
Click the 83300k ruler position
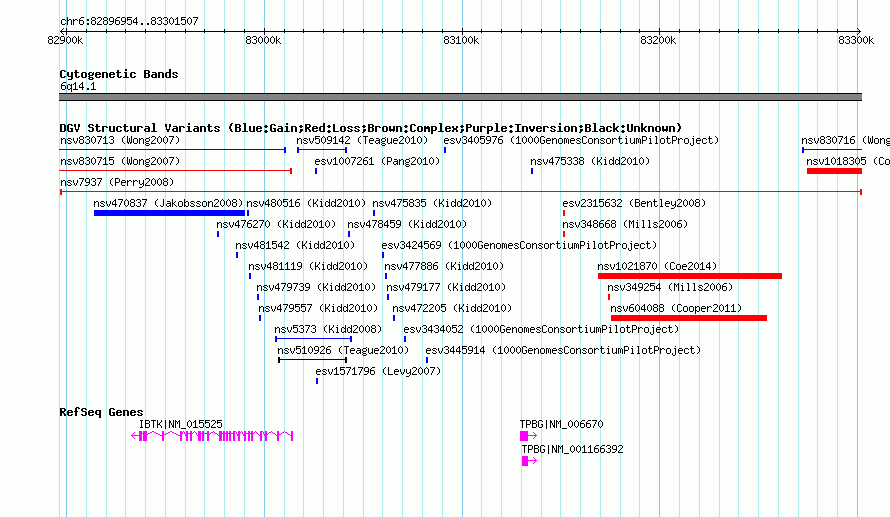click(856, 40)
